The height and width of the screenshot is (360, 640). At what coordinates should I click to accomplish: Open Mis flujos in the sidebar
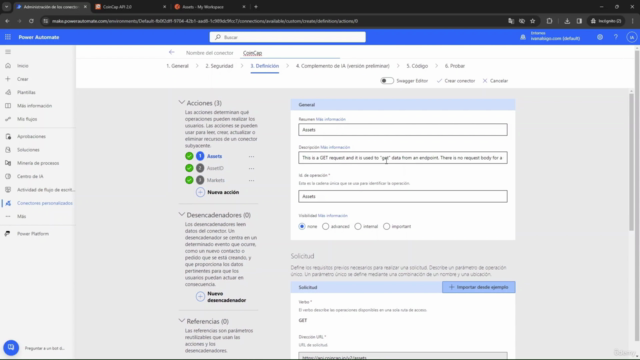[27, 119]
